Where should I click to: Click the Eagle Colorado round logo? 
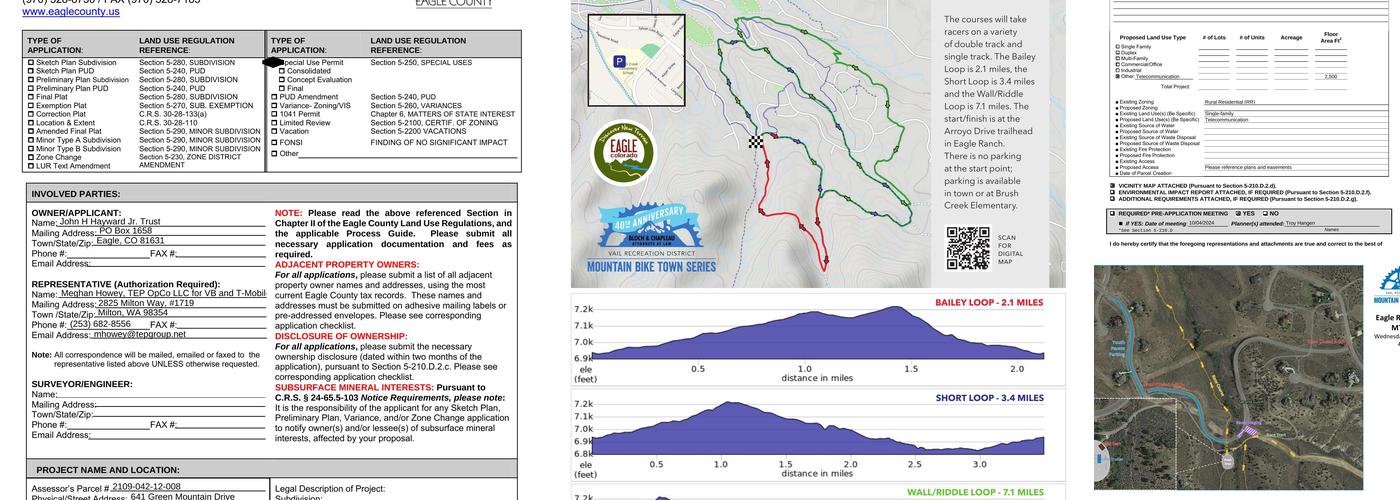click(x=622, y=153)
